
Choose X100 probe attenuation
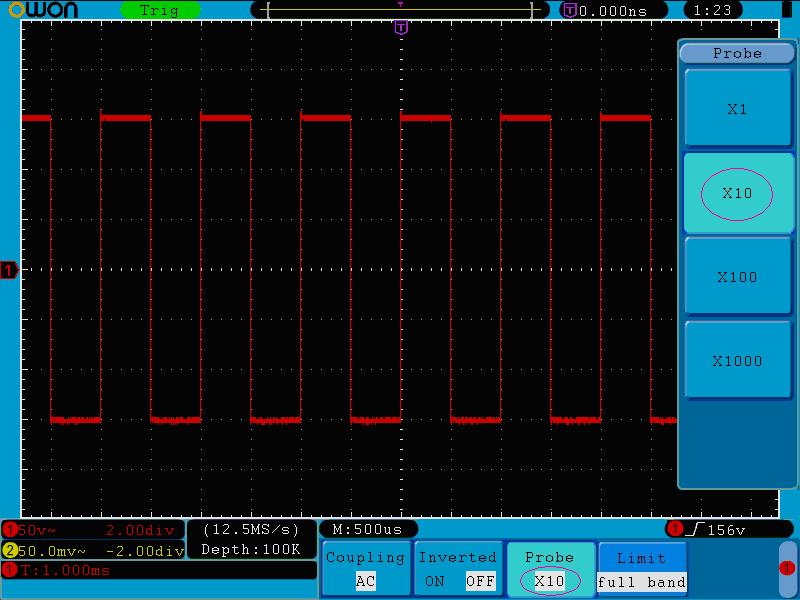coord(737,277)
